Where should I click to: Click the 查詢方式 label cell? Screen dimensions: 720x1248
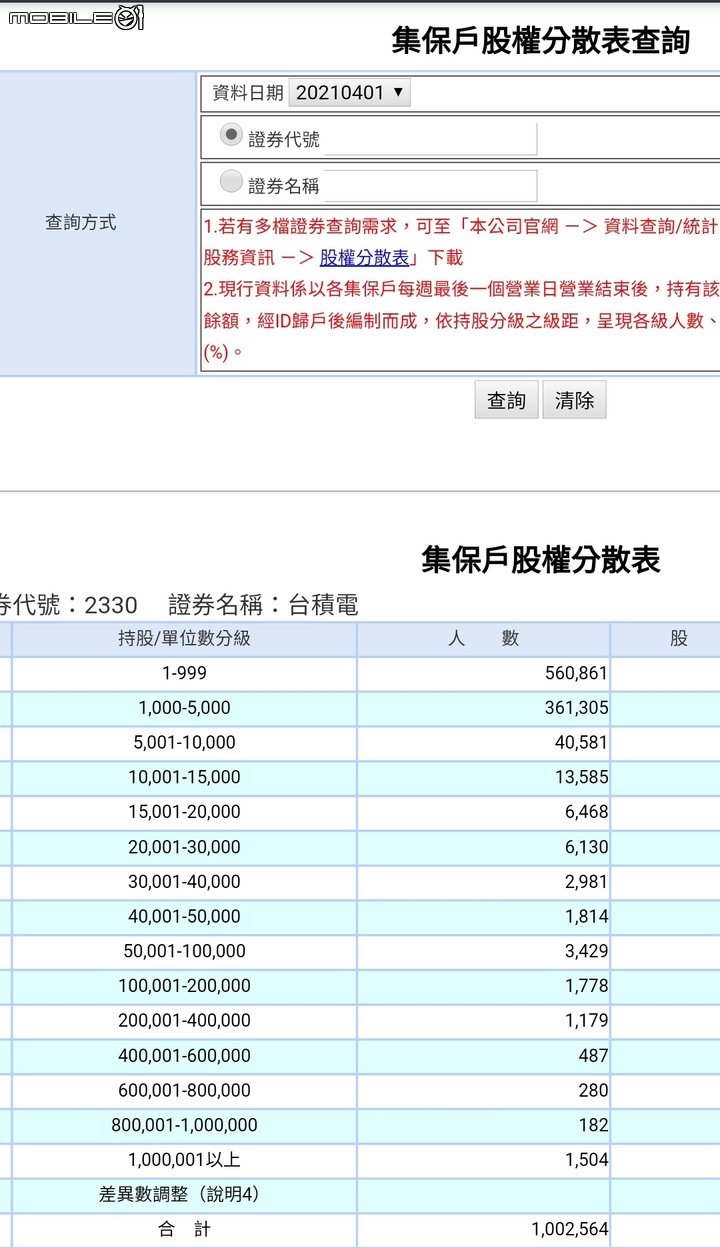click(81, 223)
